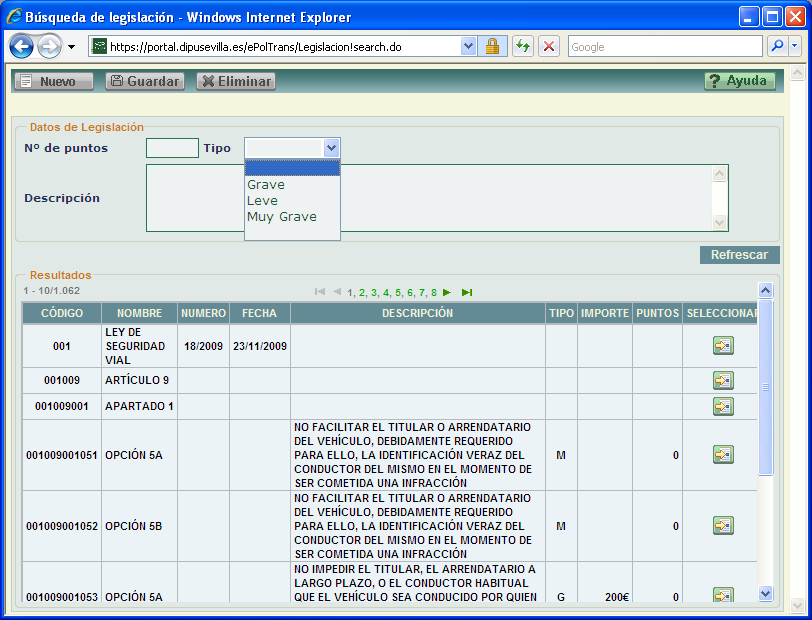The height and width of the screenshot is (620, 812).
Task: Click browser stop loading icon
Action: (548, 47)
